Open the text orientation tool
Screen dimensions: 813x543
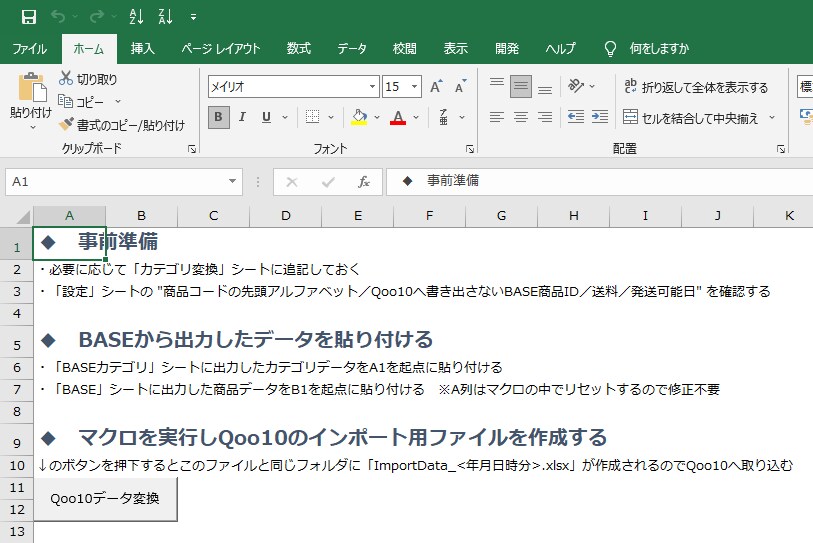pos(576,86)
